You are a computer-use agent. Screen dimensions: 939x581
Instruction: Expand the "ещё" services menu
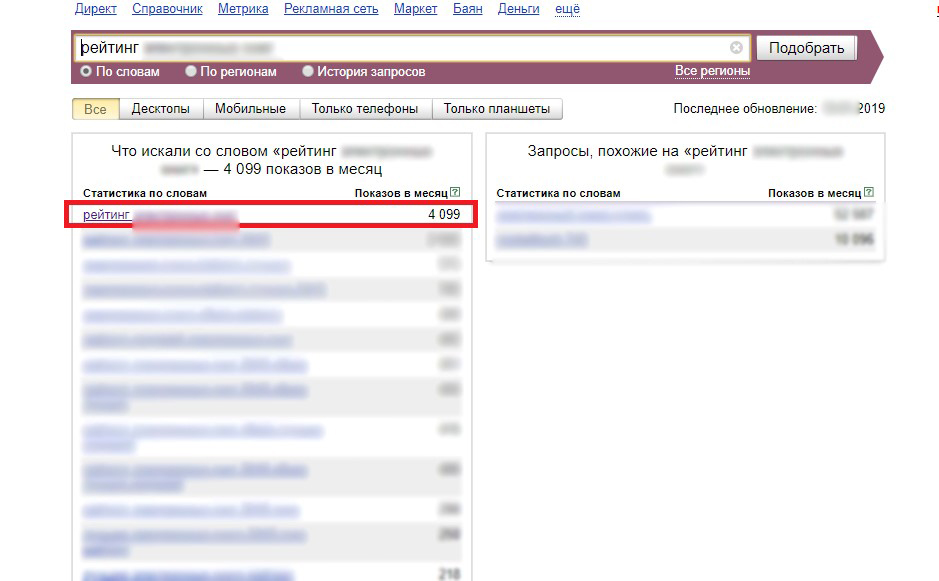click(x=566, y=9)
